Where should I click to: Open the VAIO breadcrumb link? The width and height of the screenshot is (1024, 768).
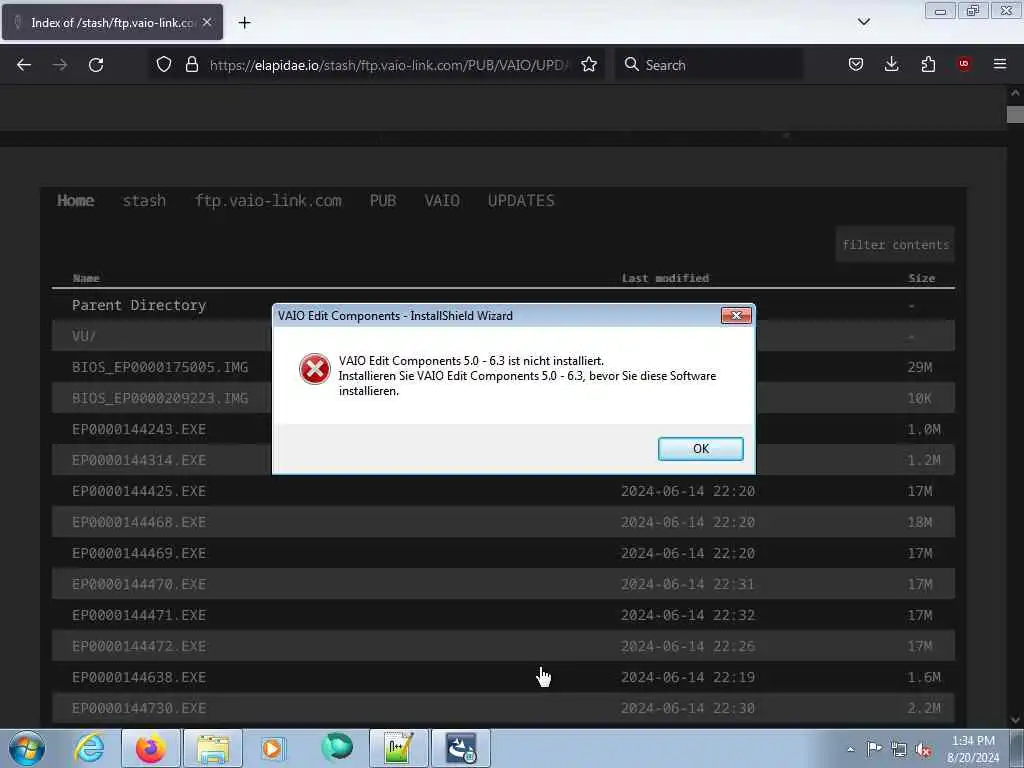442,200
